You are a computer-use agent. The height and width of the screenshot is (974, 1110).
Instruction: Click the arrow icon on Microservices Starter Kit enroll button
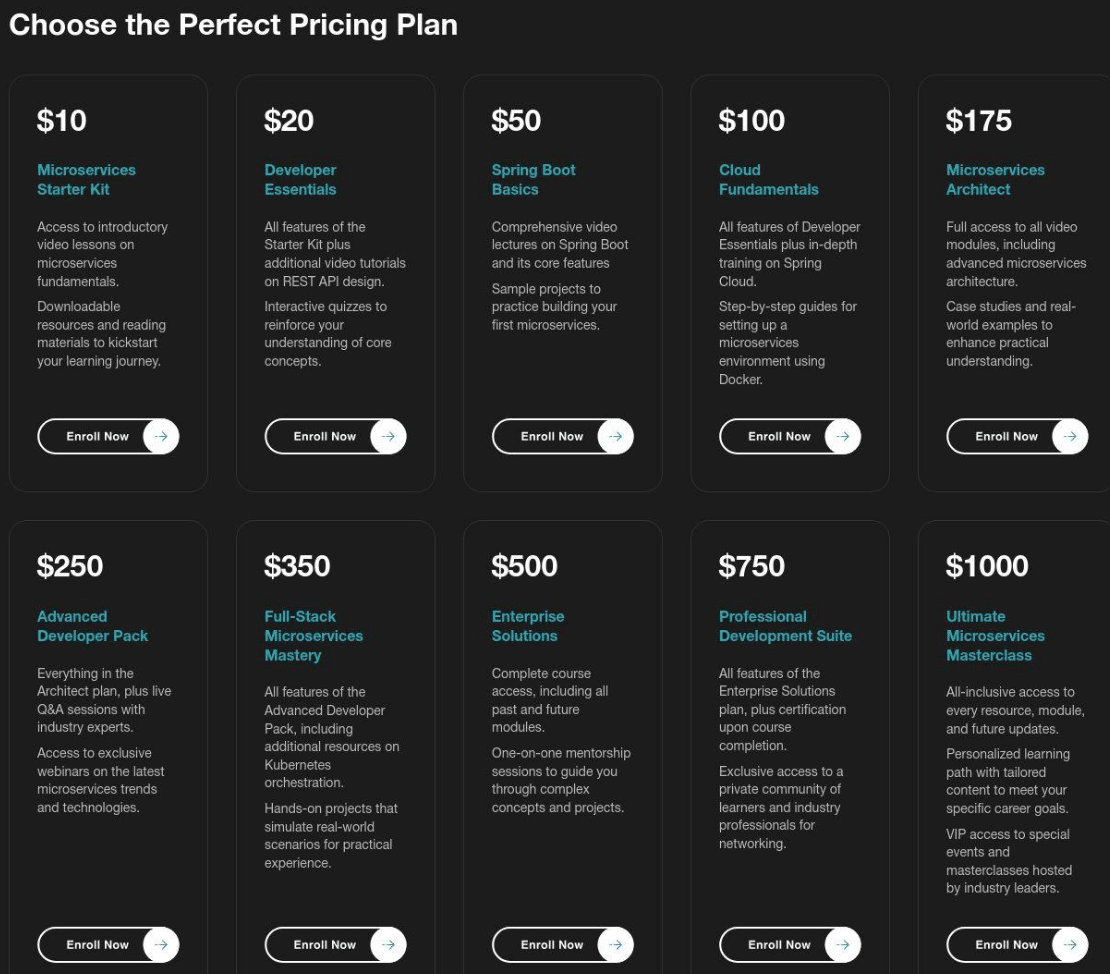point(160,436)
